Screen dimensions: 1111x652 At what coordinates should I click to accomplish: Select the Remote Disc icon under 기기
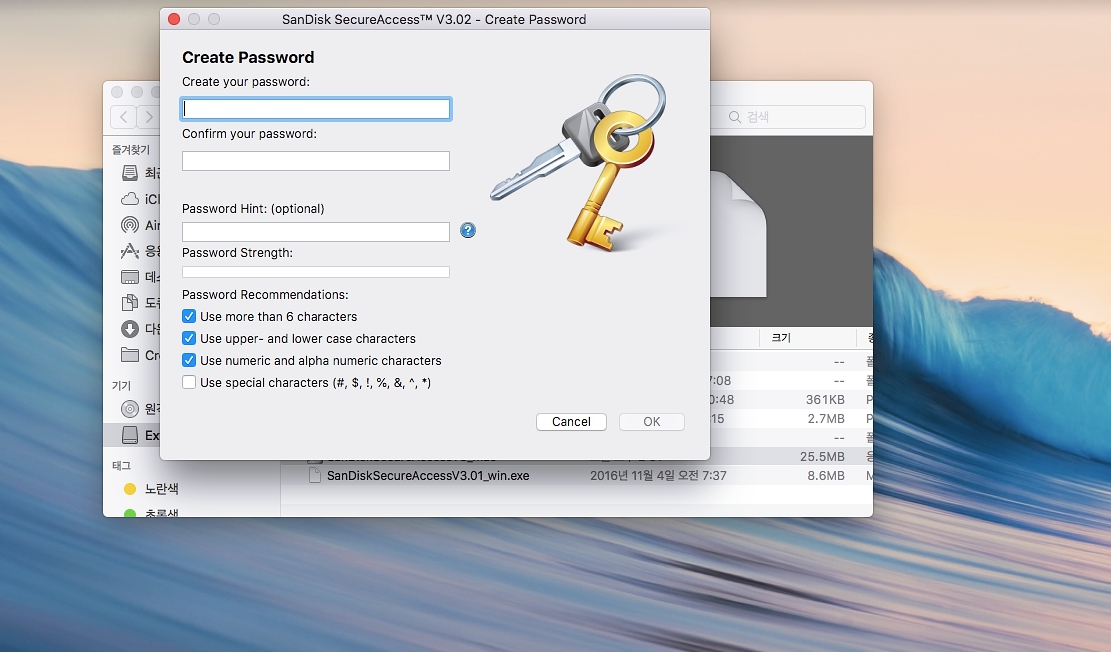tap(130, 409)
